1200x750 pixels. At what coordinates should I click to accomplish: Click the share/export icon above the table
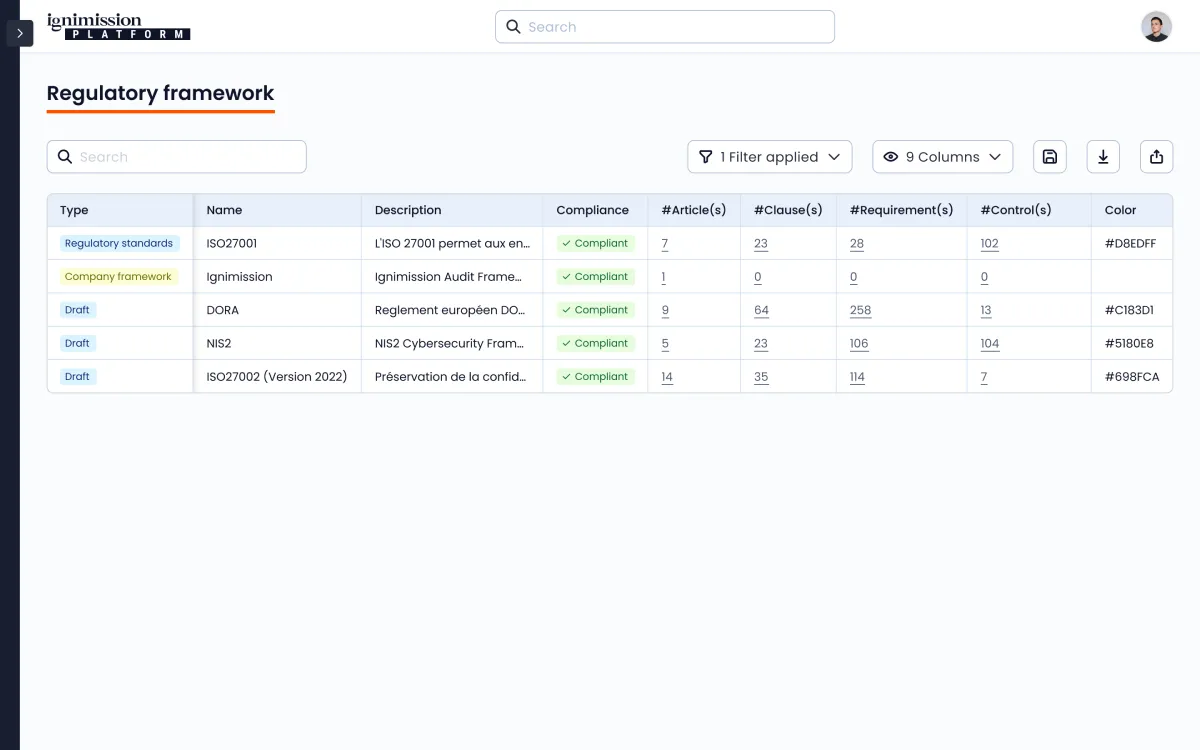(1156, 157)
